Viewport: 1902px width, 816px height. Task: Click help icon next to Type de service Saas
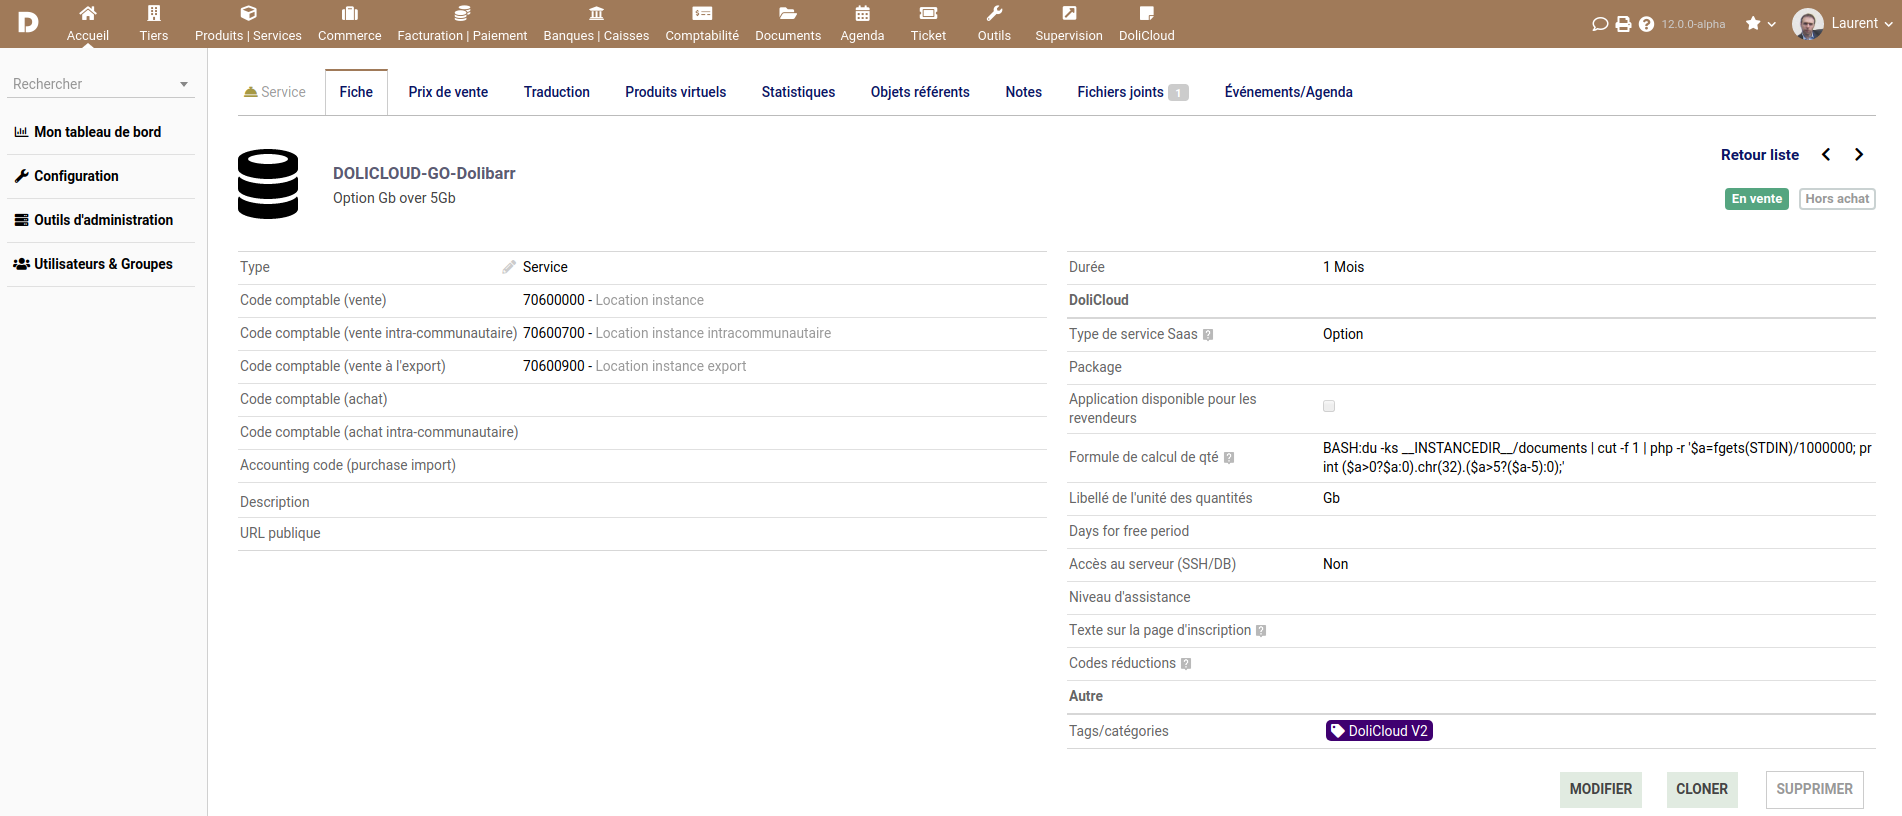pos(1208,335)
